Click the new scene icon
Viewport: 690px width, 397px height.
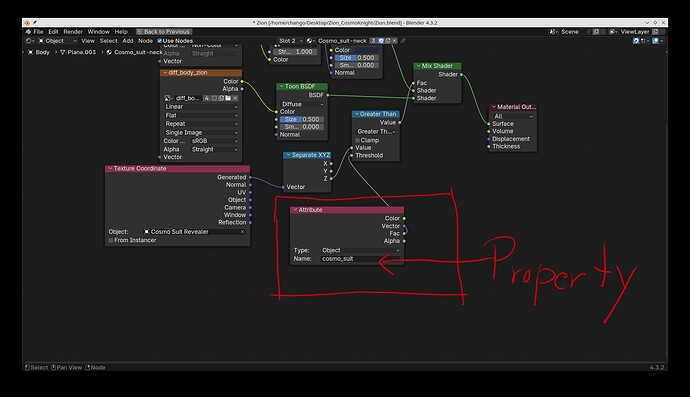point(596,32)
